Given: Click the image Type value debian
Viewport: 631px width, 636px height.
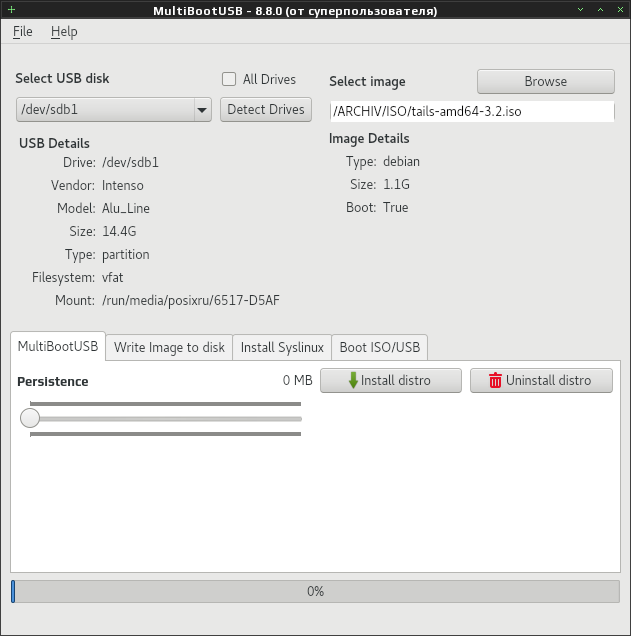Looking at the screenshot, I should tap(401, 161).
